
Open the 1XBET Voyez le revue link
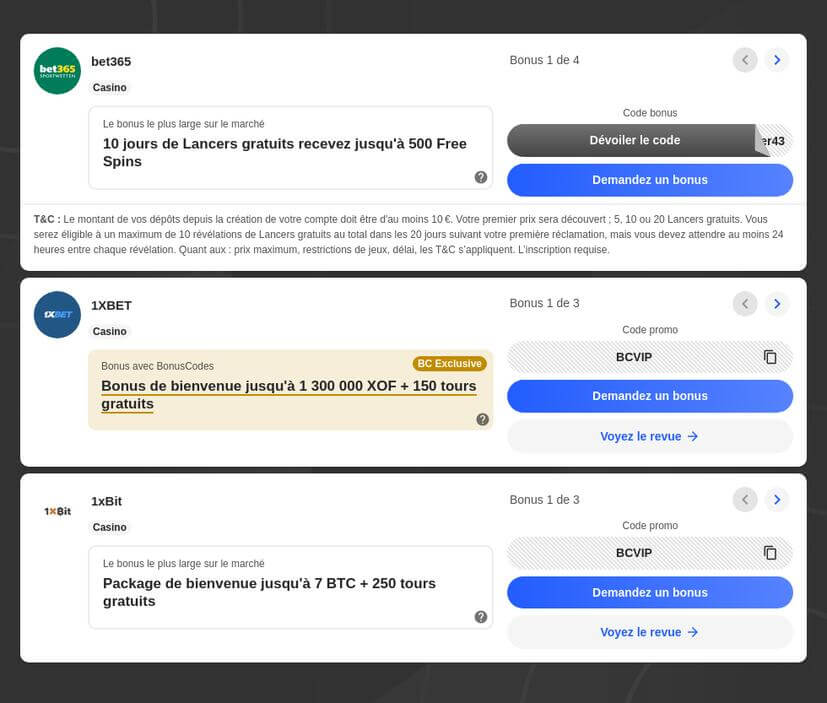point(649,436)
